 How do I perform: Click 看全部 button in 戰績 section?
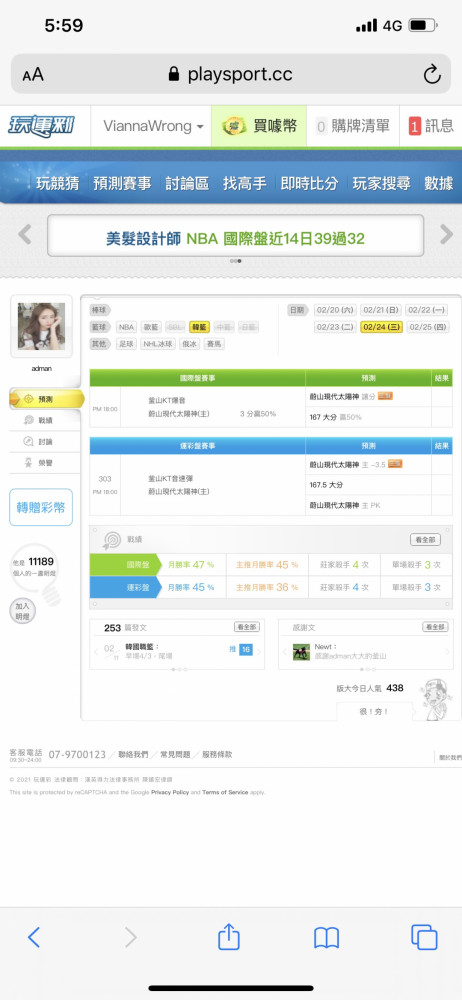point(425,540)
